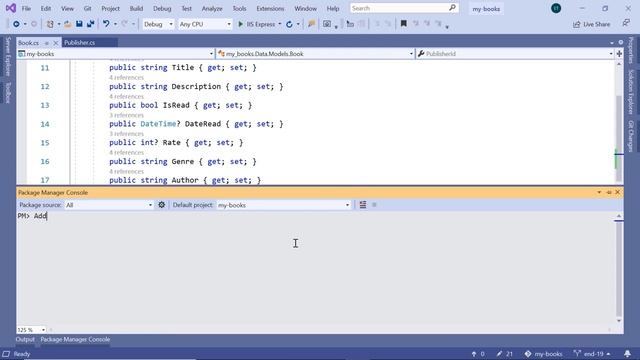Image resolution: width=640 pixels, height=360 pixels.
Task: Open the Edit menu
Action: point(46,8)
